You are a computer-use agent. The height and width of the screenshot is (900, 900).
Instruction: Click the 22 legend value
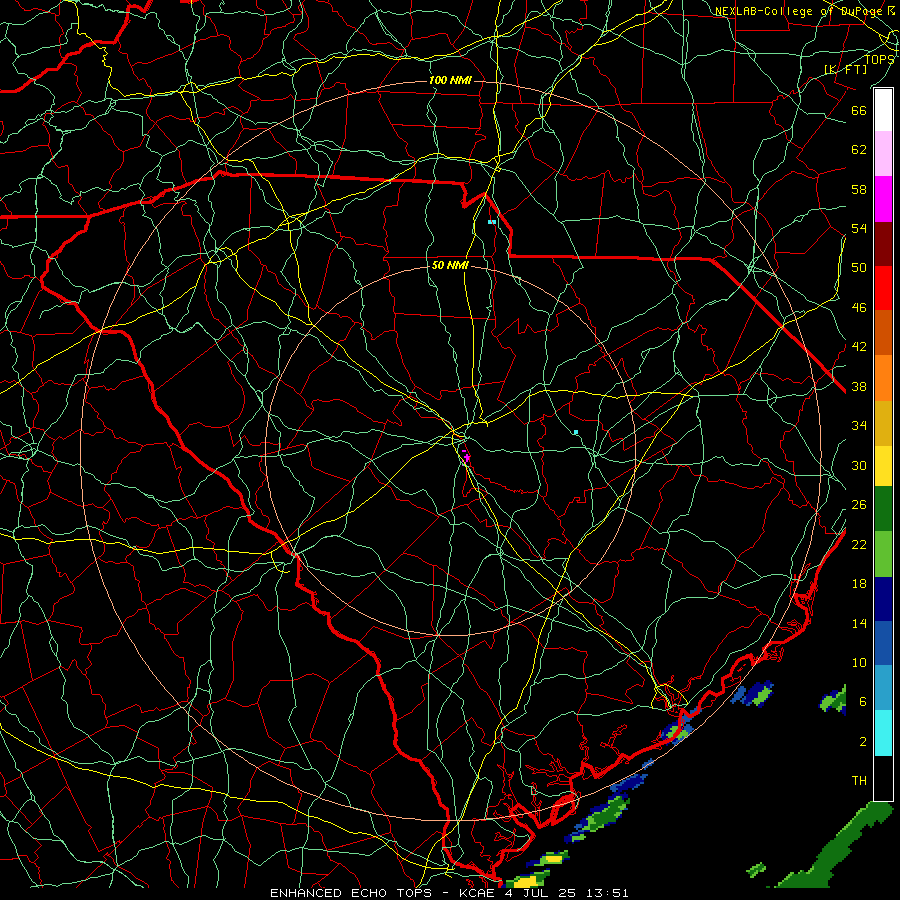click(859, 544)
